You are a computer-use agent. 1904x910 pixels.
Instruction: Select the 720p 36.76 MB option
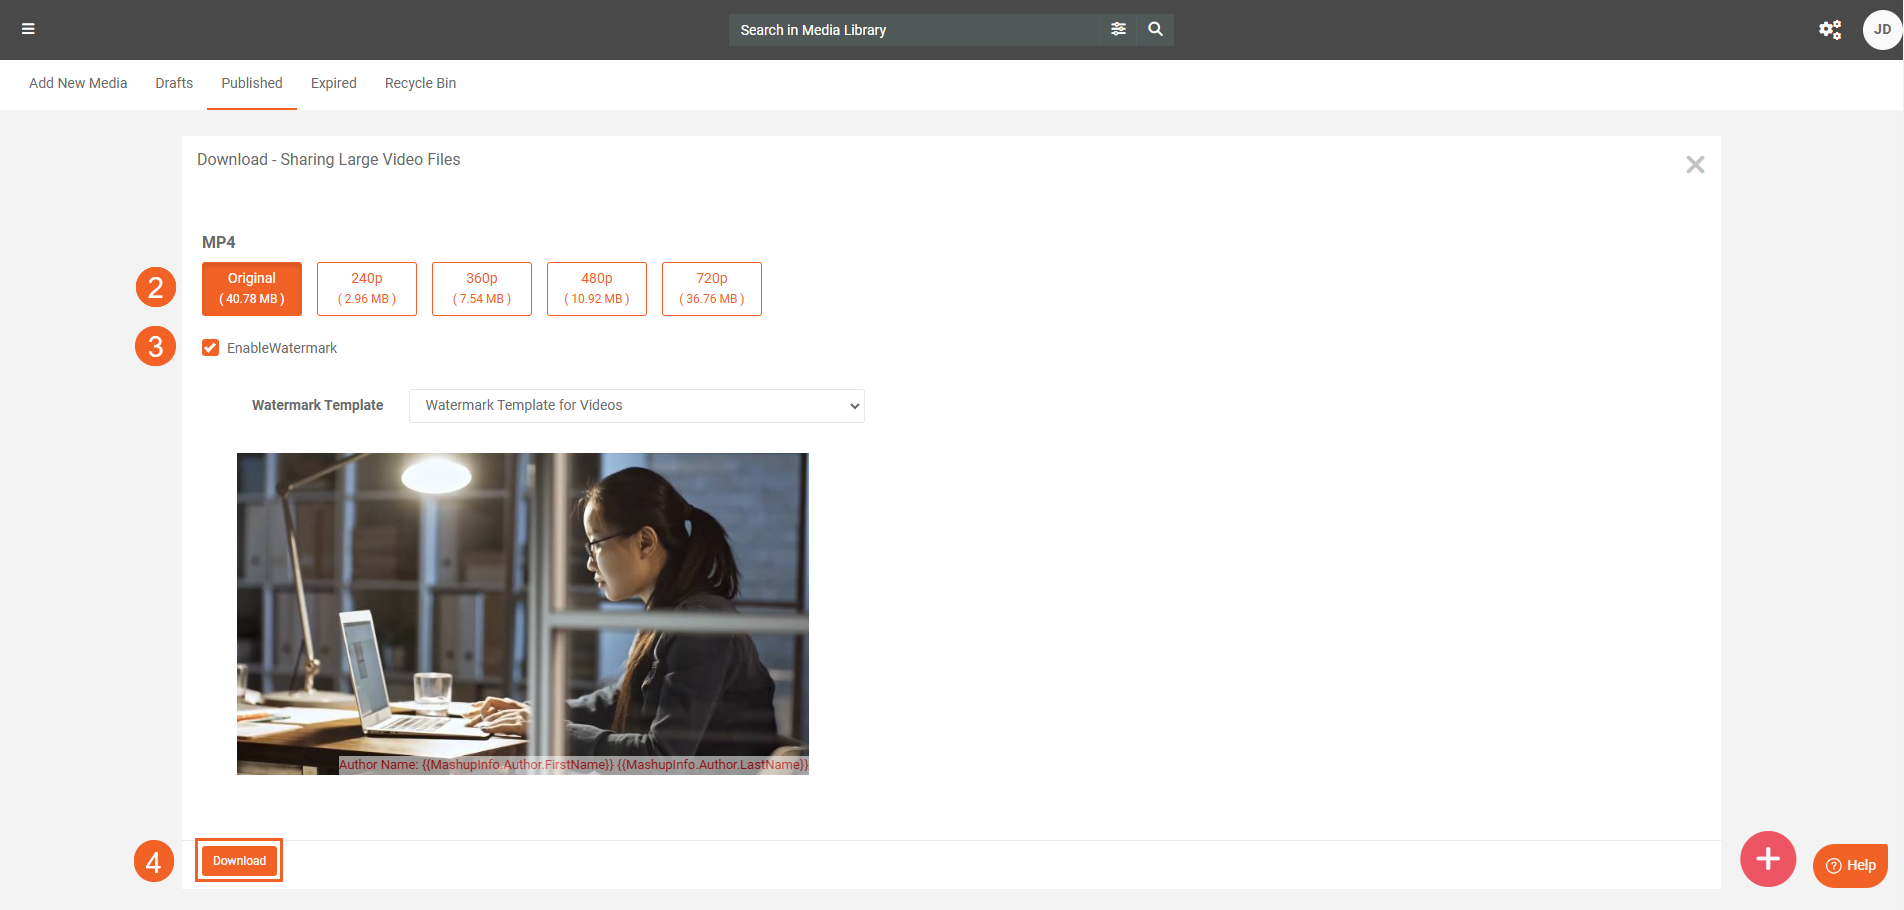click(712, 288)
